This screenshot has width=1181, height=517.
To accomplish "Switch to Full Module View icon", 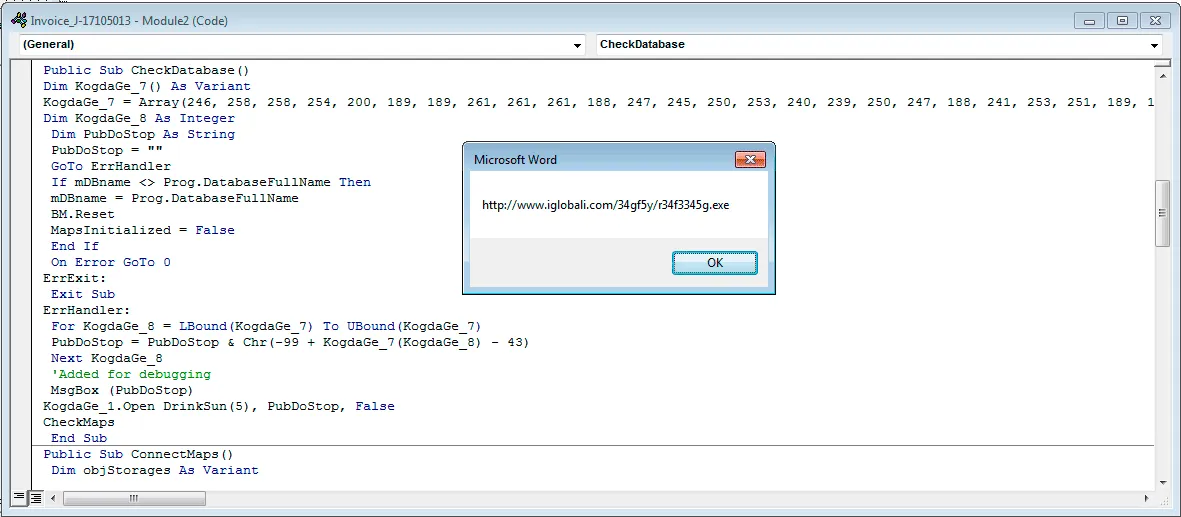I will (35, 498).
